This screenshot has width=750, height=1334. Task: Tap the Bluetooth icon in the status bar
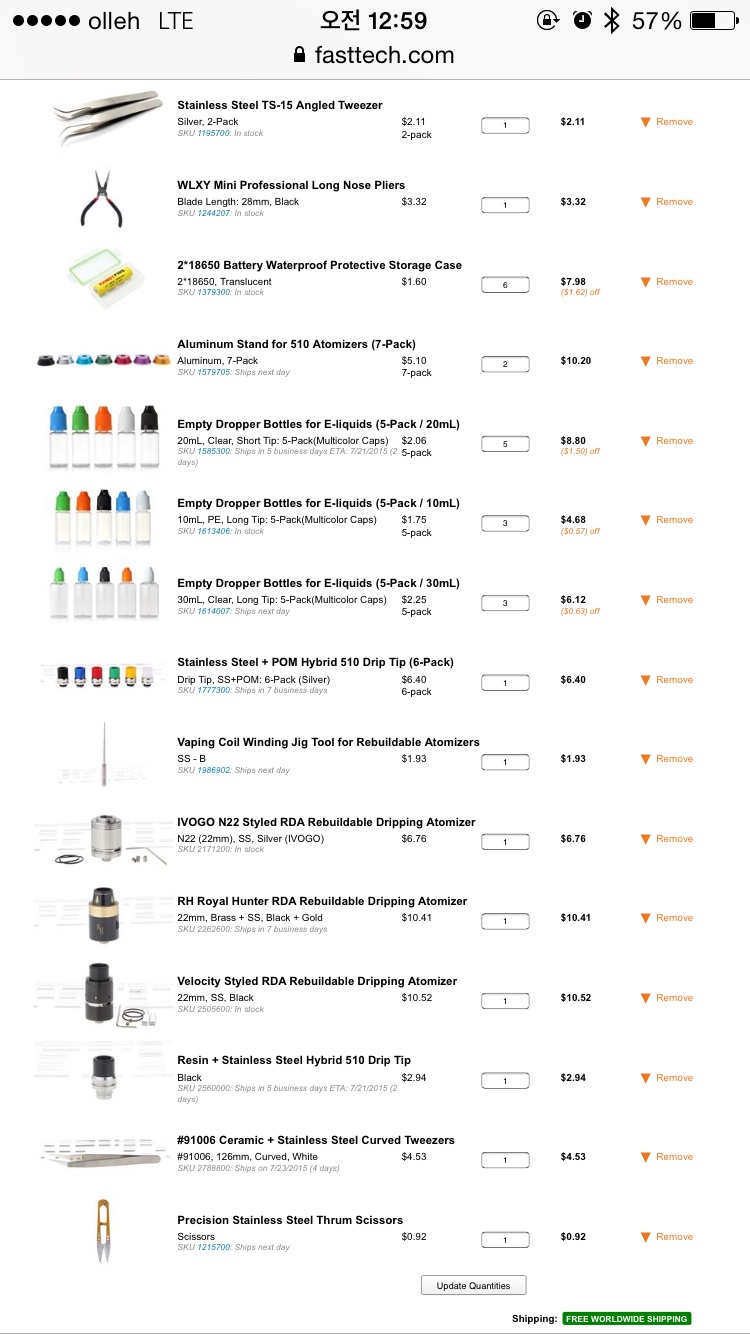coord(611,20)
